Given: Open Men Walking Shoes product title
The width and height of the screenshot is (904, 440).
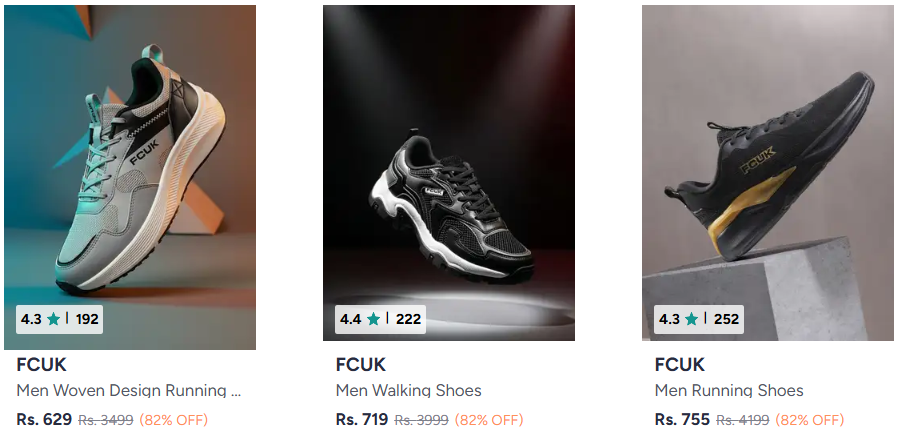Looking at the screenshot, I should 409,390.
